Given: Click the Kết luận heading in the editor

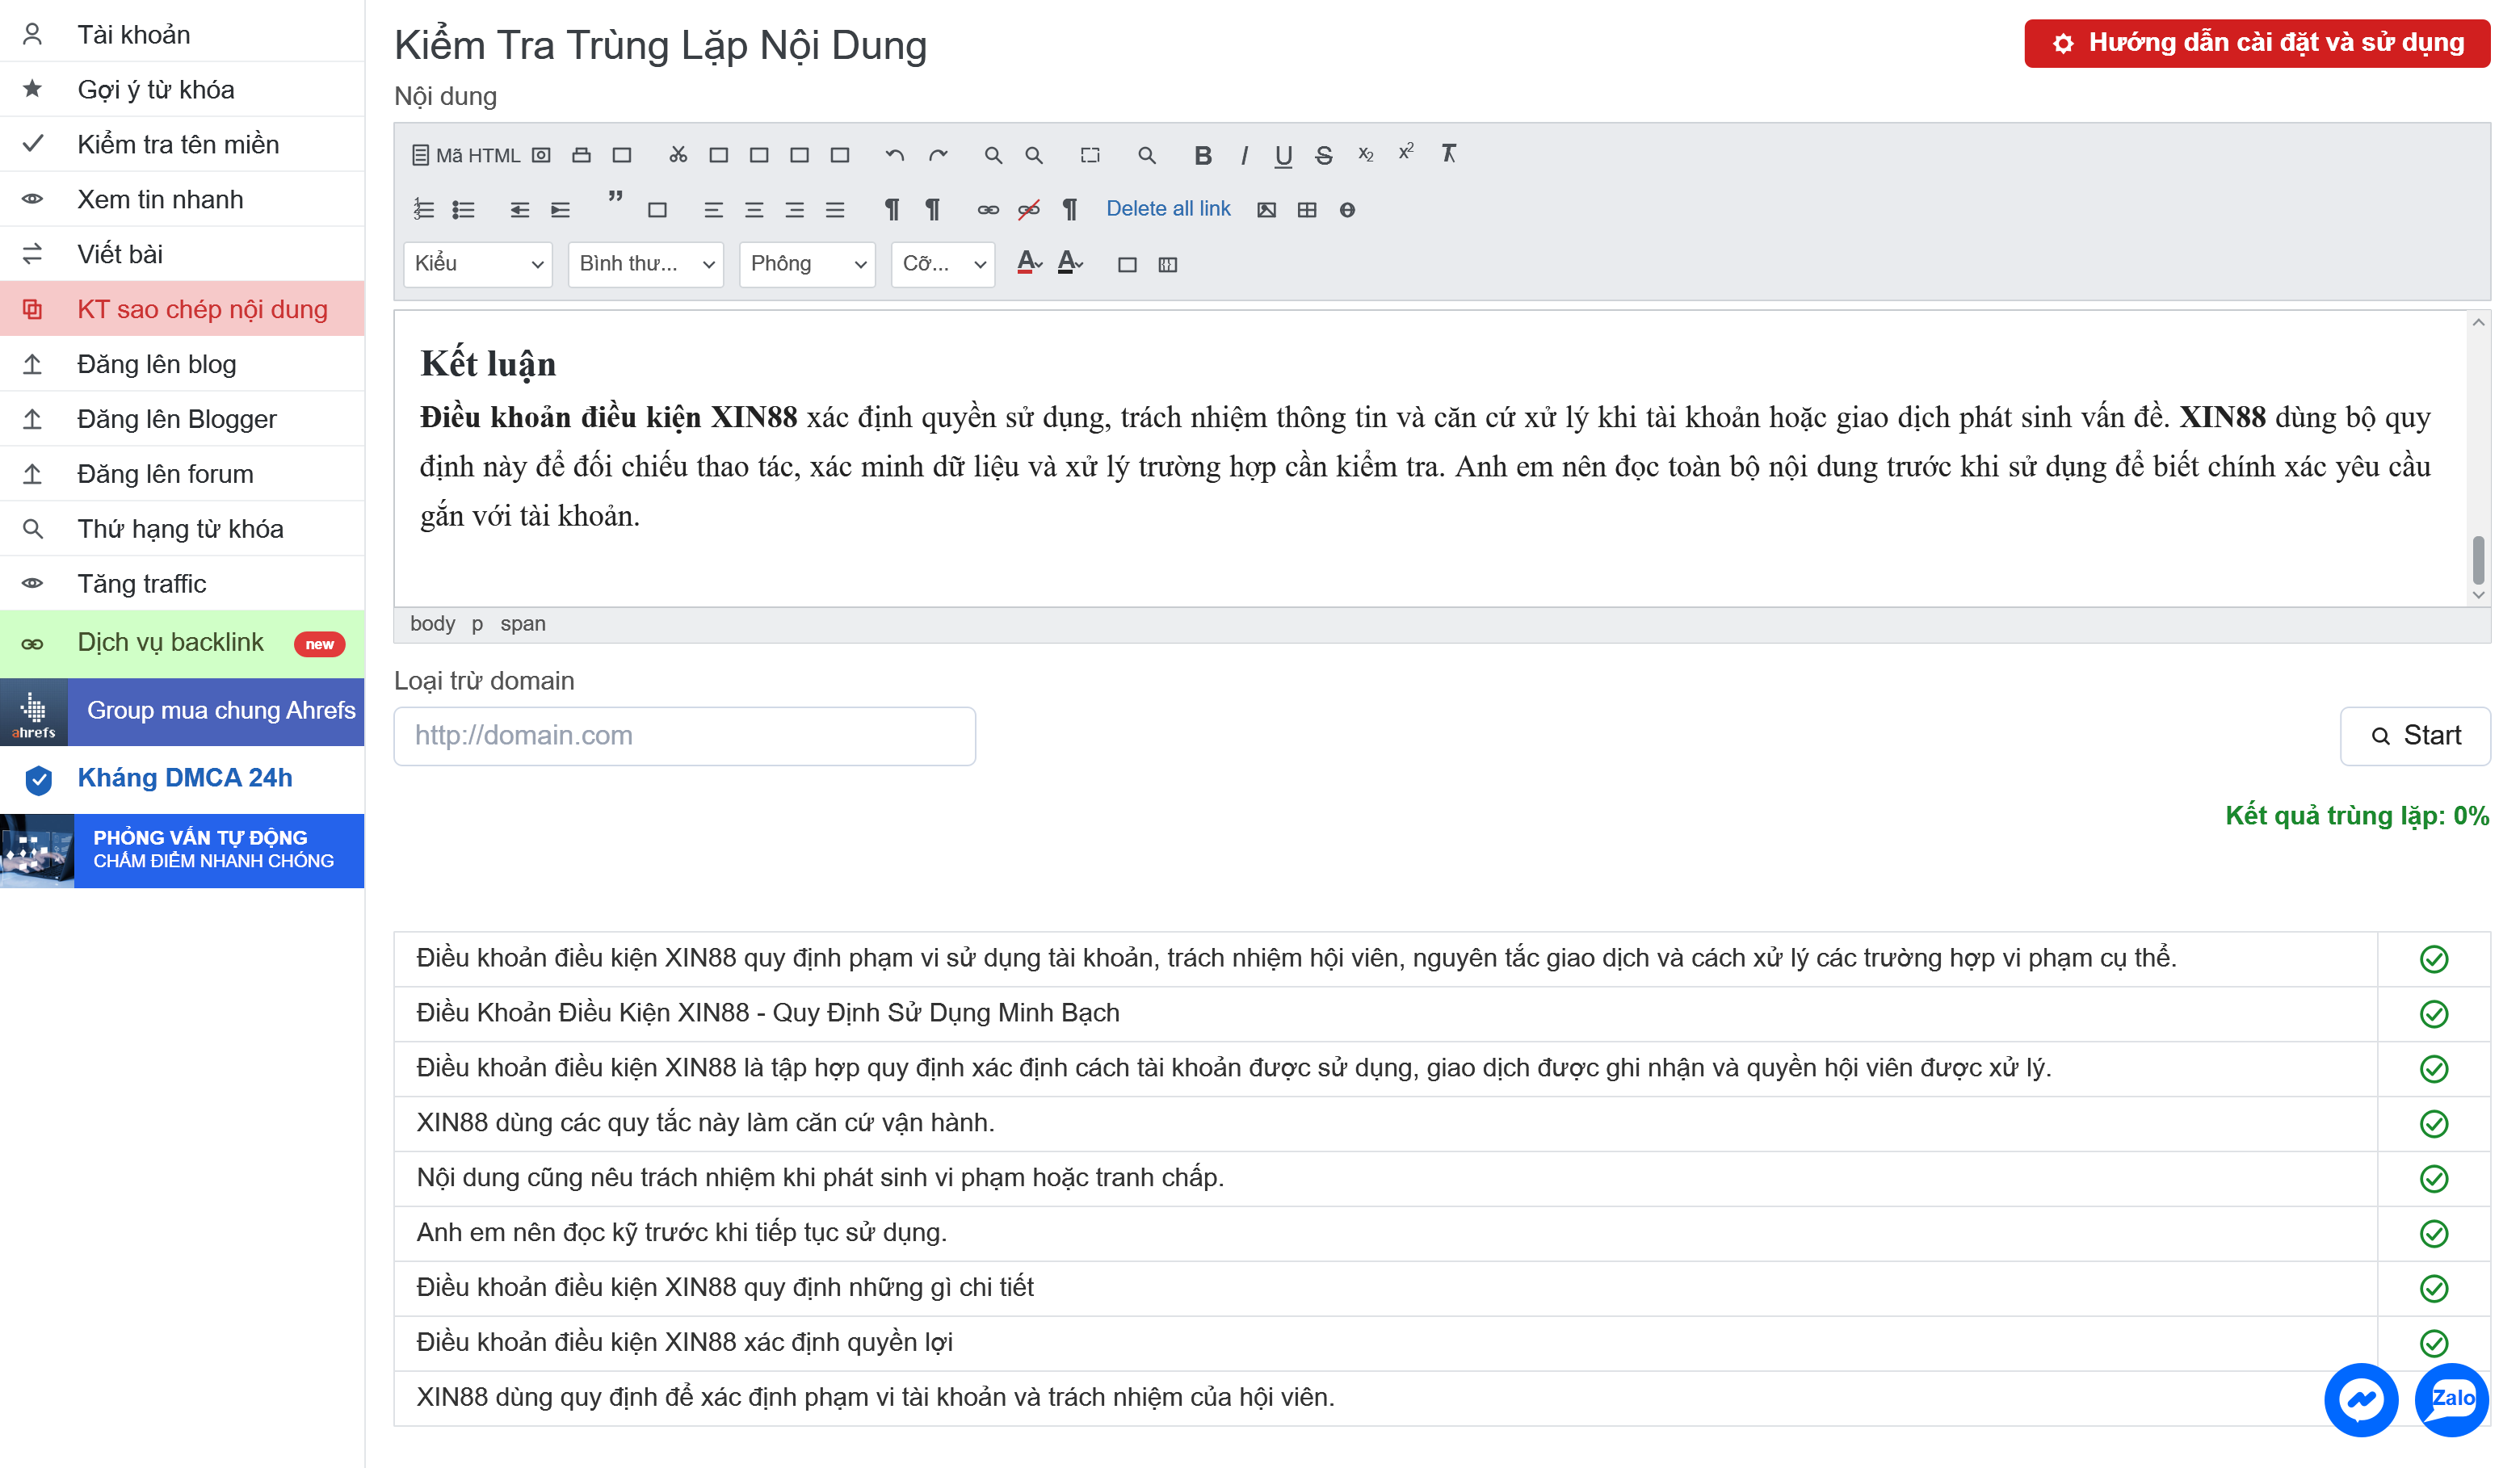Looking at the screenshot, I should [488, 364].
